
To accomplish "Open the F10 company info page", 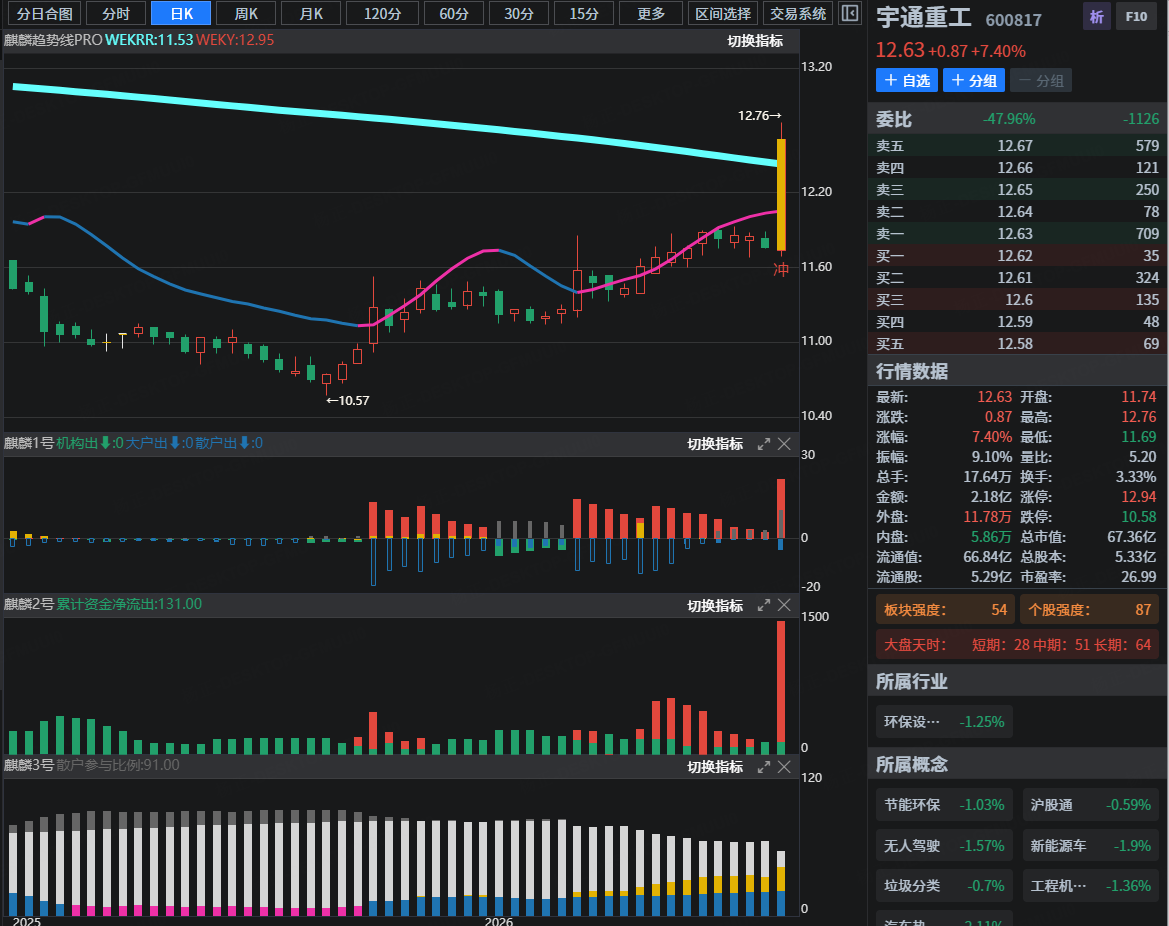I will point(1136,16).
